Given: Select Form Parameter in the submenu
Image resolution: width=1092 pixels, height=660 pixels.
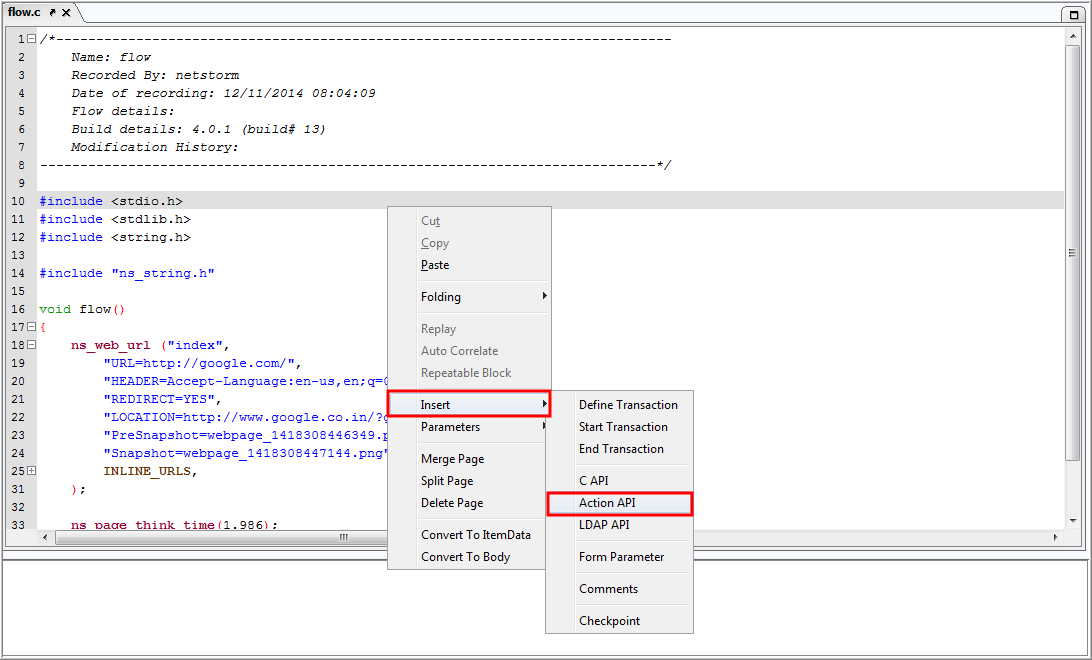Looking at the screenshot, I should pos(620,557).
